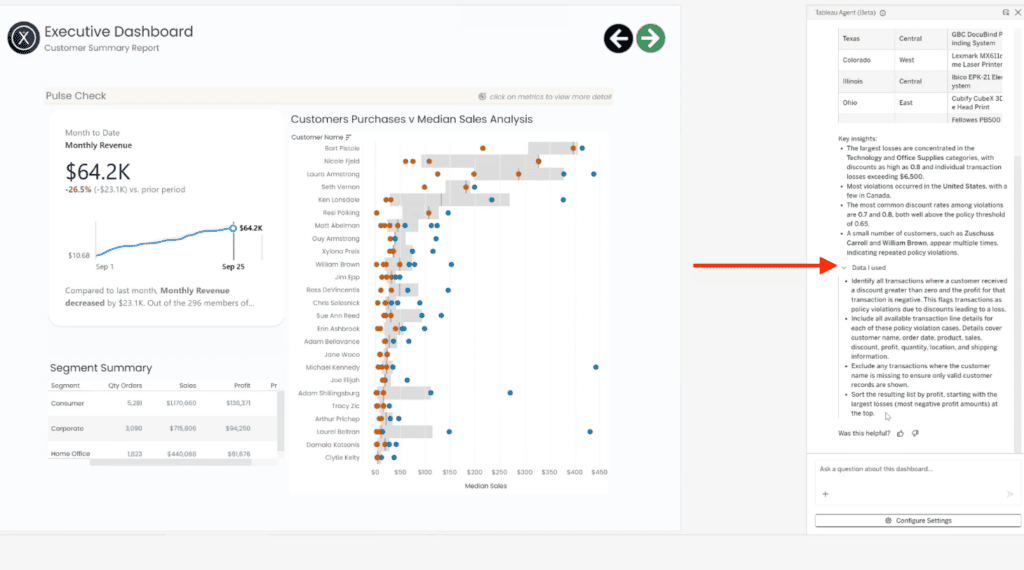Click the green forward arrow button

[650, 39]
